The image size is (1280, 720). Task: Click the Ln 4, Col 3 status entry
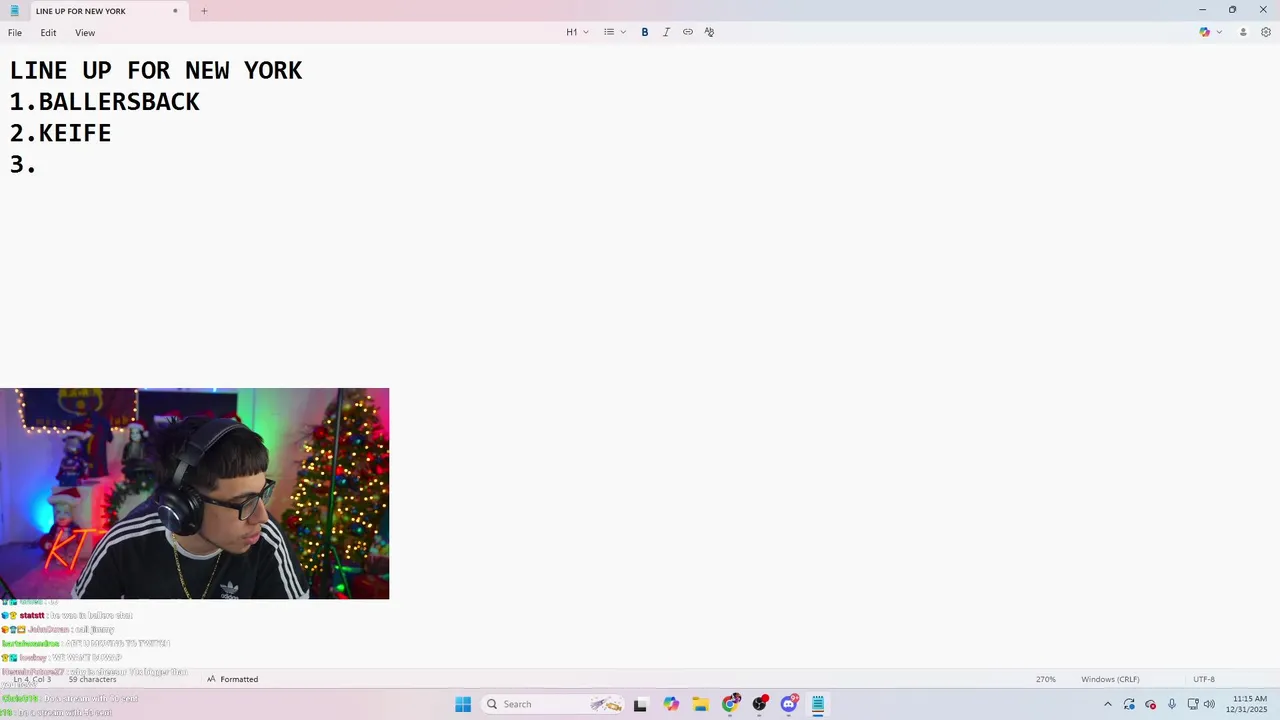[32, 679]
